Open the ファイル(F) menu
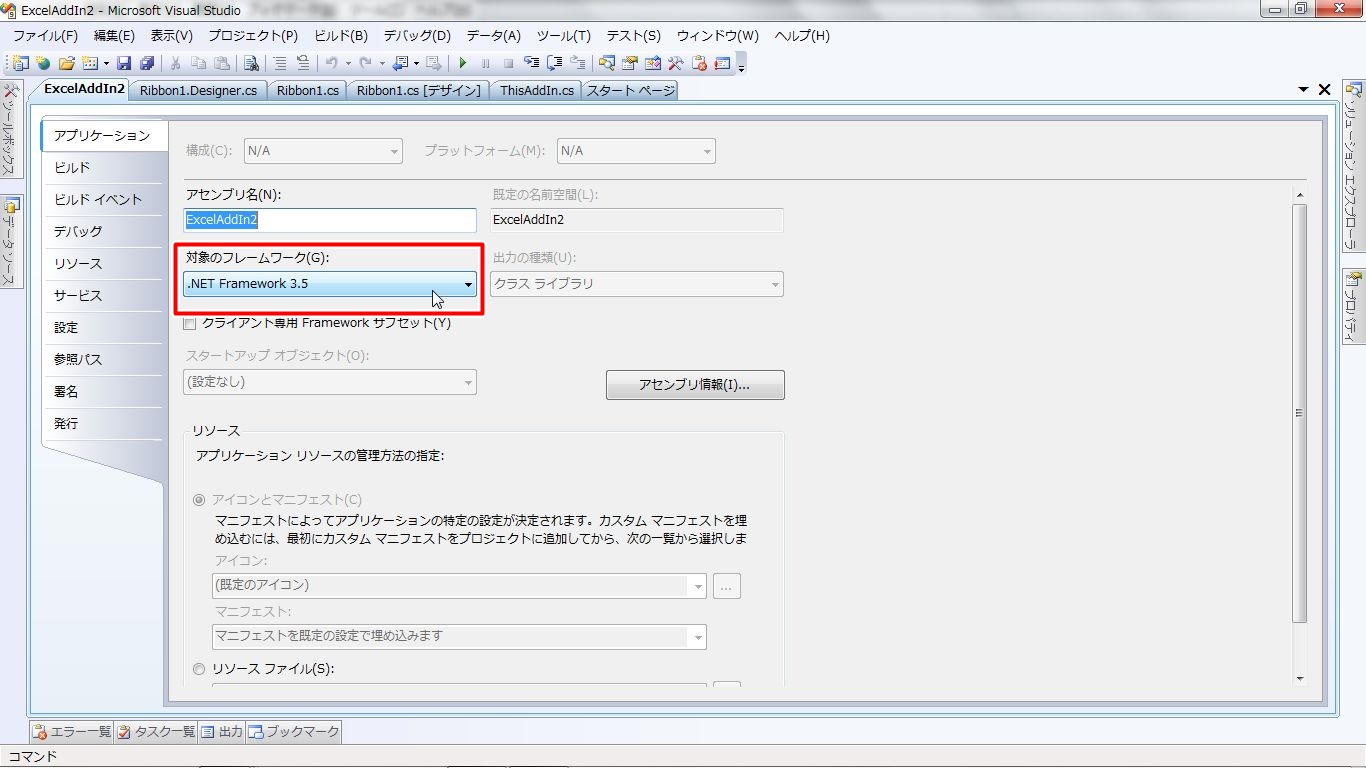This screenshot has height=768, width=1366. click(45, 36)
